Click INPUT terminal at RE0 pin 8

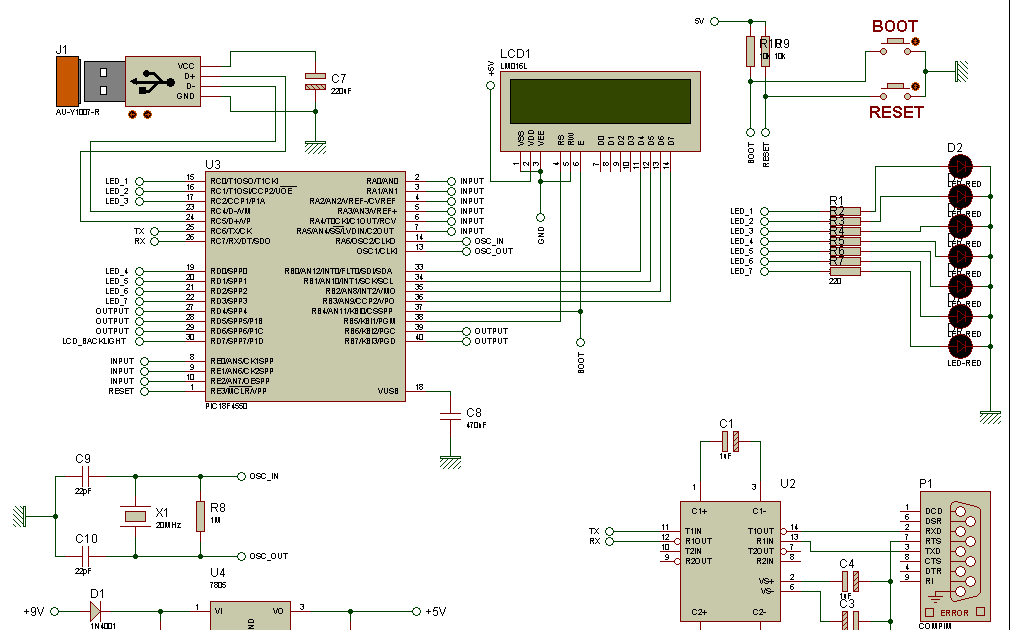coord(144,361)
